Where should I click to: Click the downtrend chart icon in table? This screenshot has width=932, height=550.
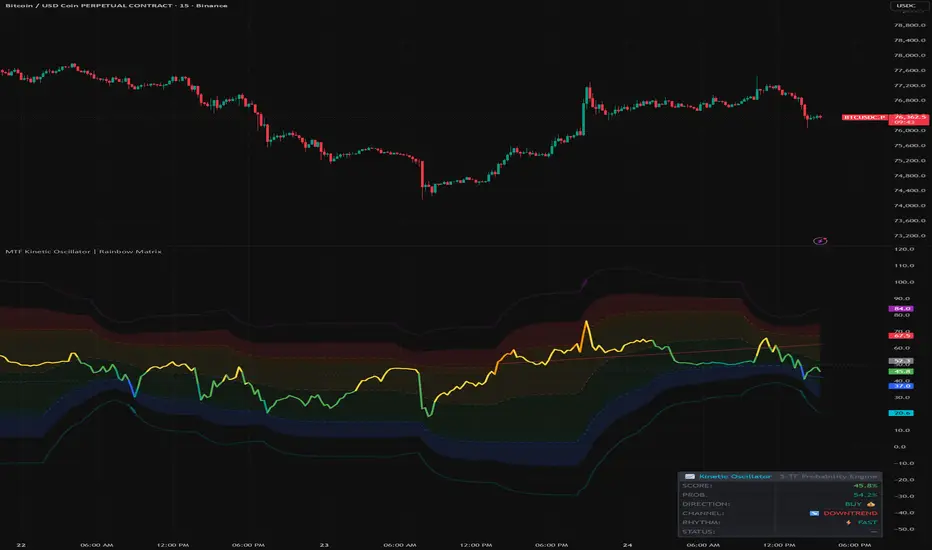pyautogui.click(x=814, y=513)
